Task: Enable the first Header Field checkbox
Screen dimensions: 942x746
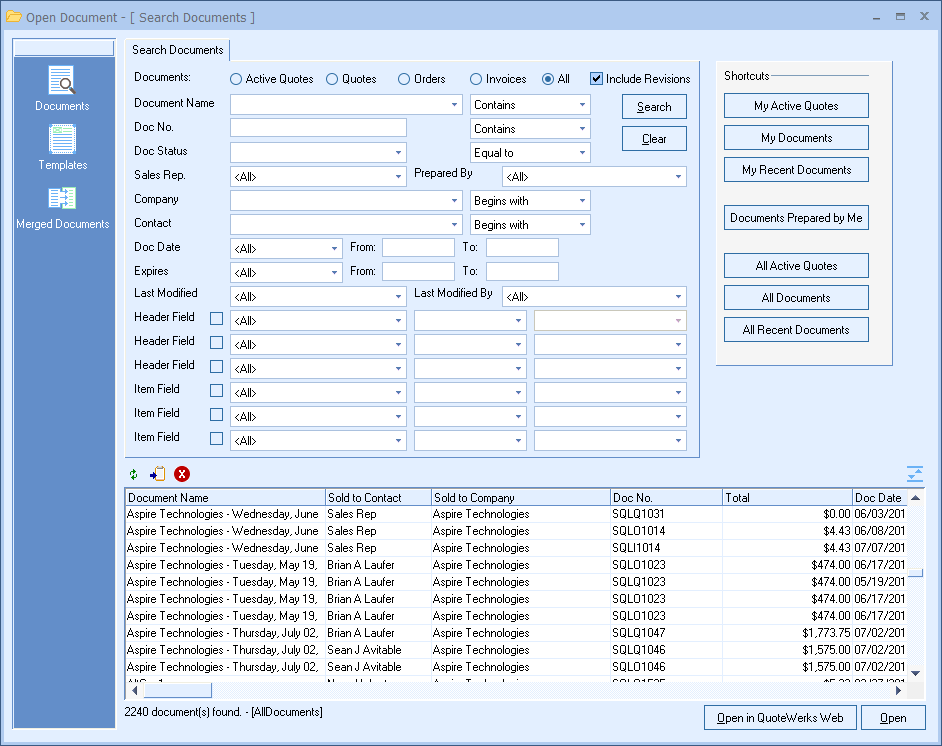Action: [217, 319]
